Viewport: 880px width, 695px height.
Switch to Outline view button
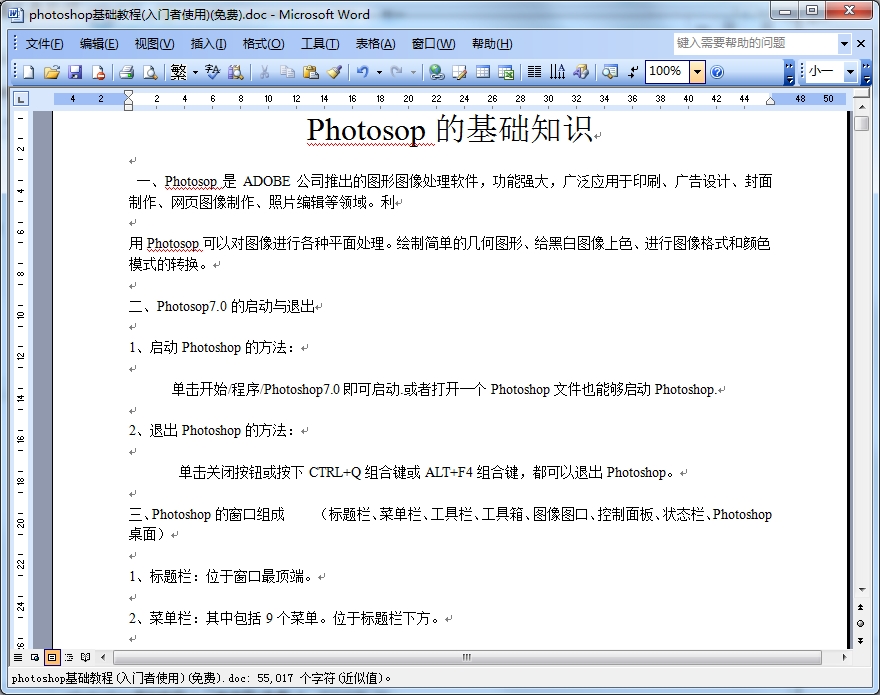68,657
